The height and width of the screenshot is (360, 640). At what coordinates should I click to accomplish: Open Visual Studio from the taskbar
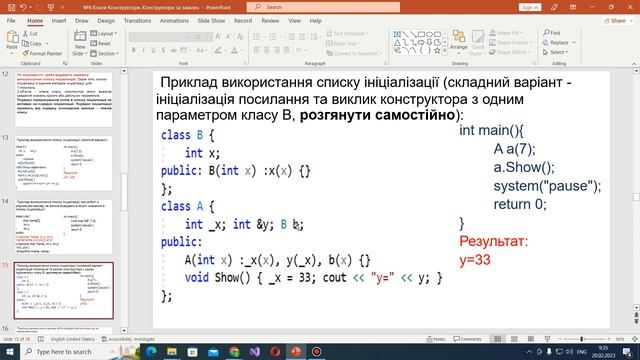(x=255, y=351)
